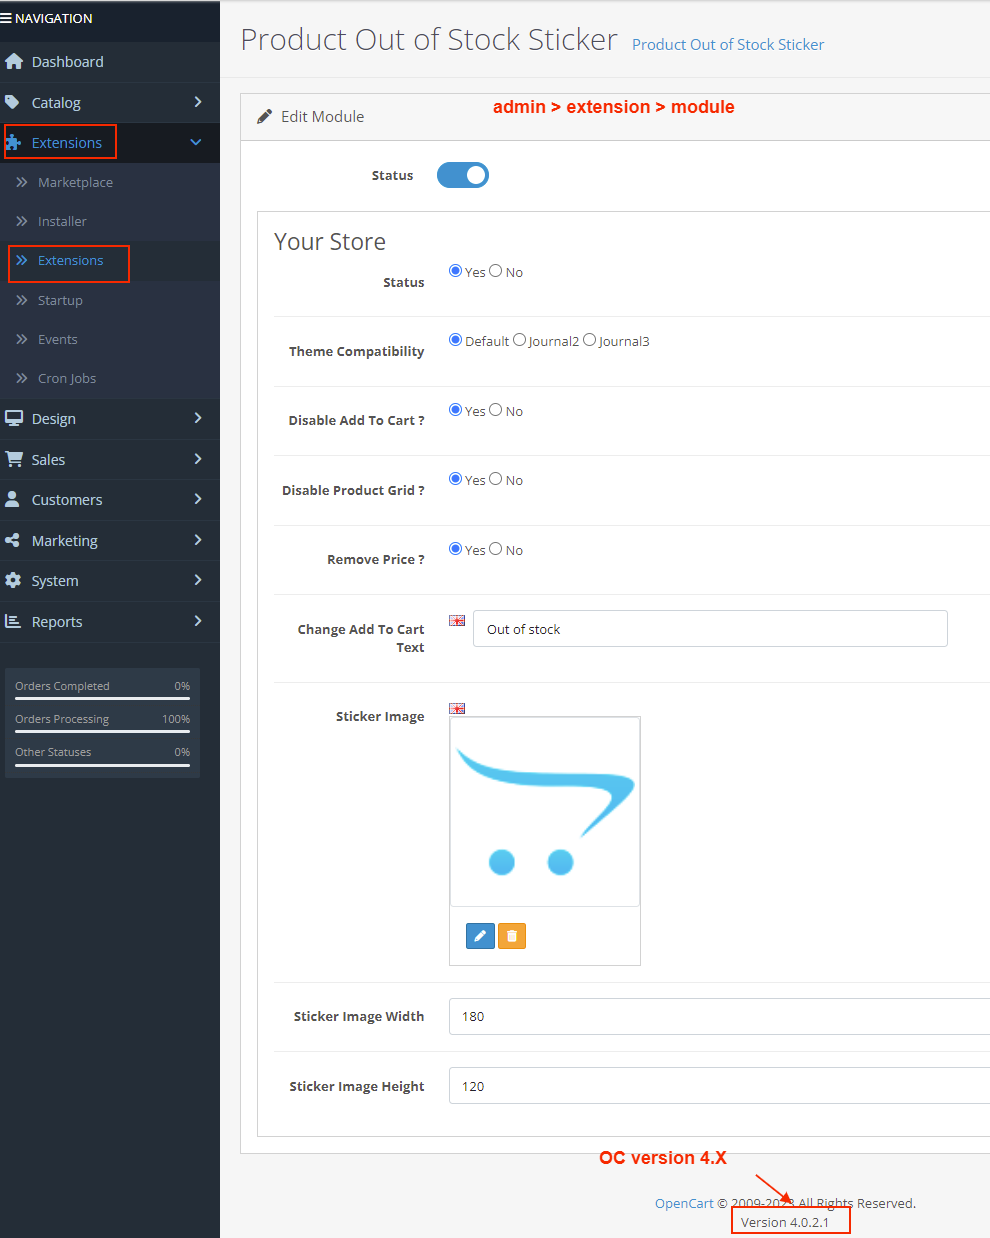Click the Sales shopping cart icon

pos(14,459)
